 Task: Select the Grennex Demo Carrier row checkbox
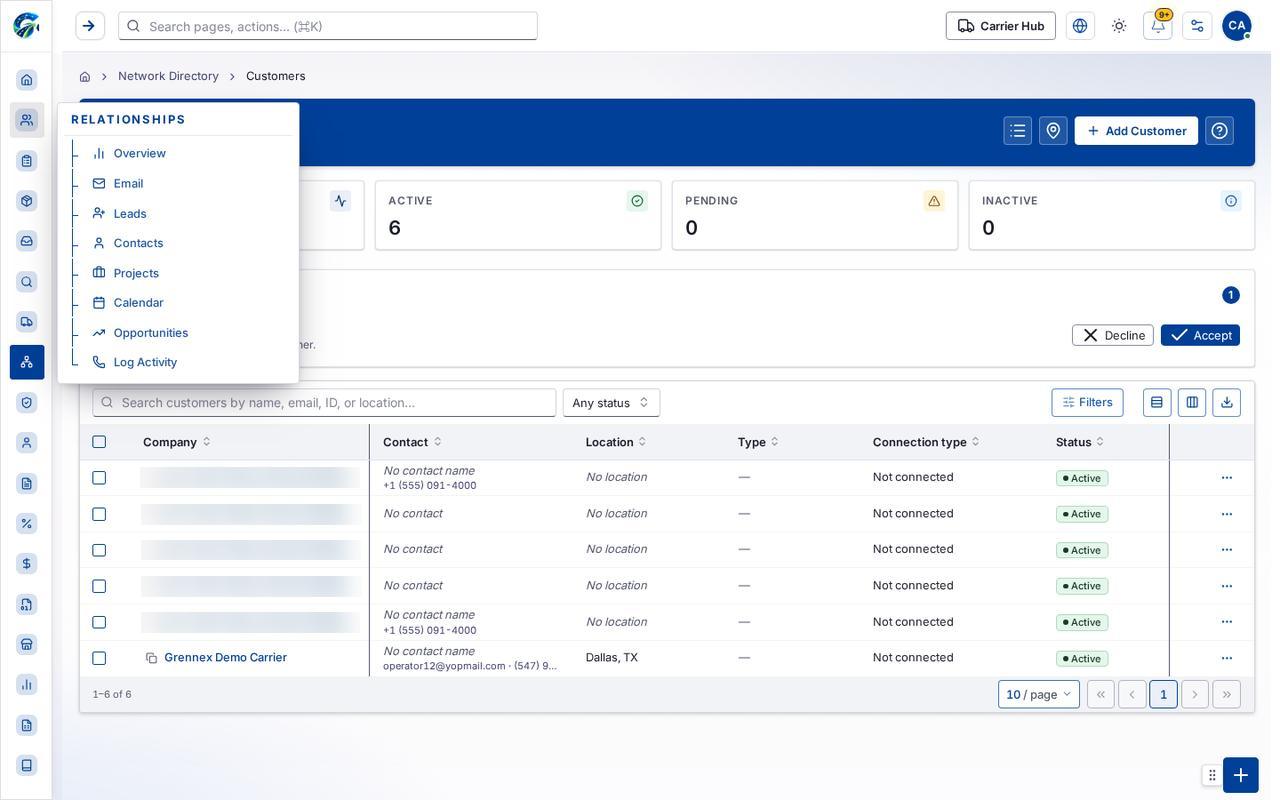click(x=99, y=658)
